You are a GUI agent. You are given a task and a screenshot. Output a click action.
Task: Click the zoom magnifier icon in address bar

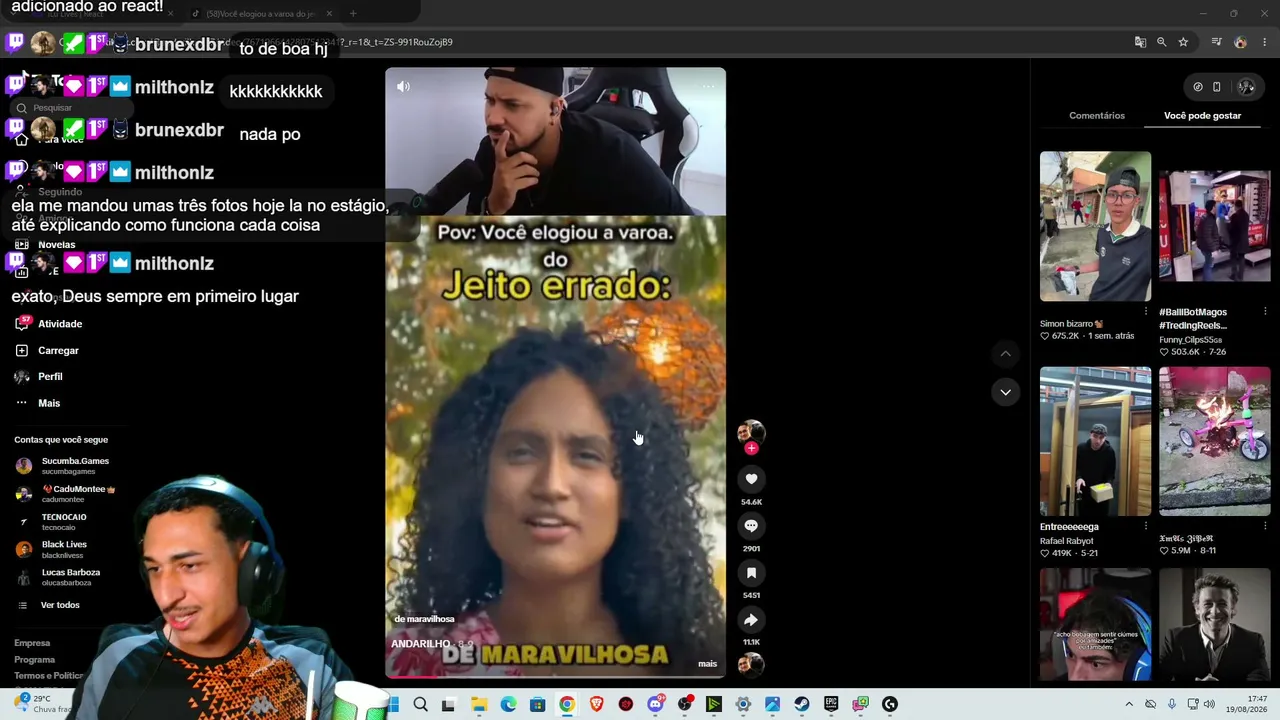tap(1161, 42)
